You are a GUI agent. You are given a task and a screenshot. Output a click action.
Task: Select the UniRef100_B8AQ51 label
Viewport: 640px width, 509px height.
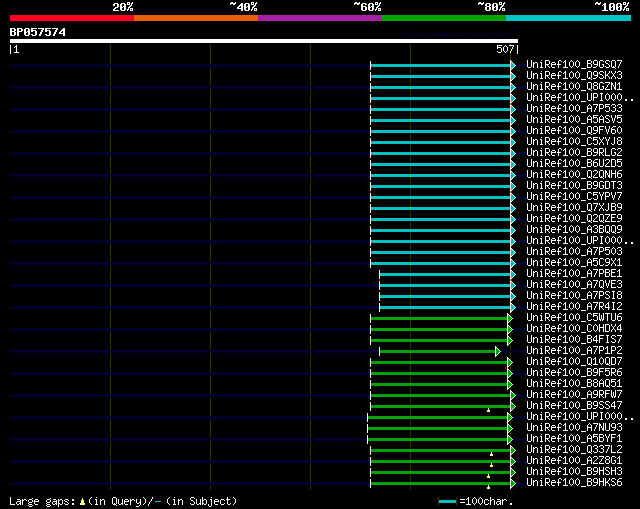[574, 384]
